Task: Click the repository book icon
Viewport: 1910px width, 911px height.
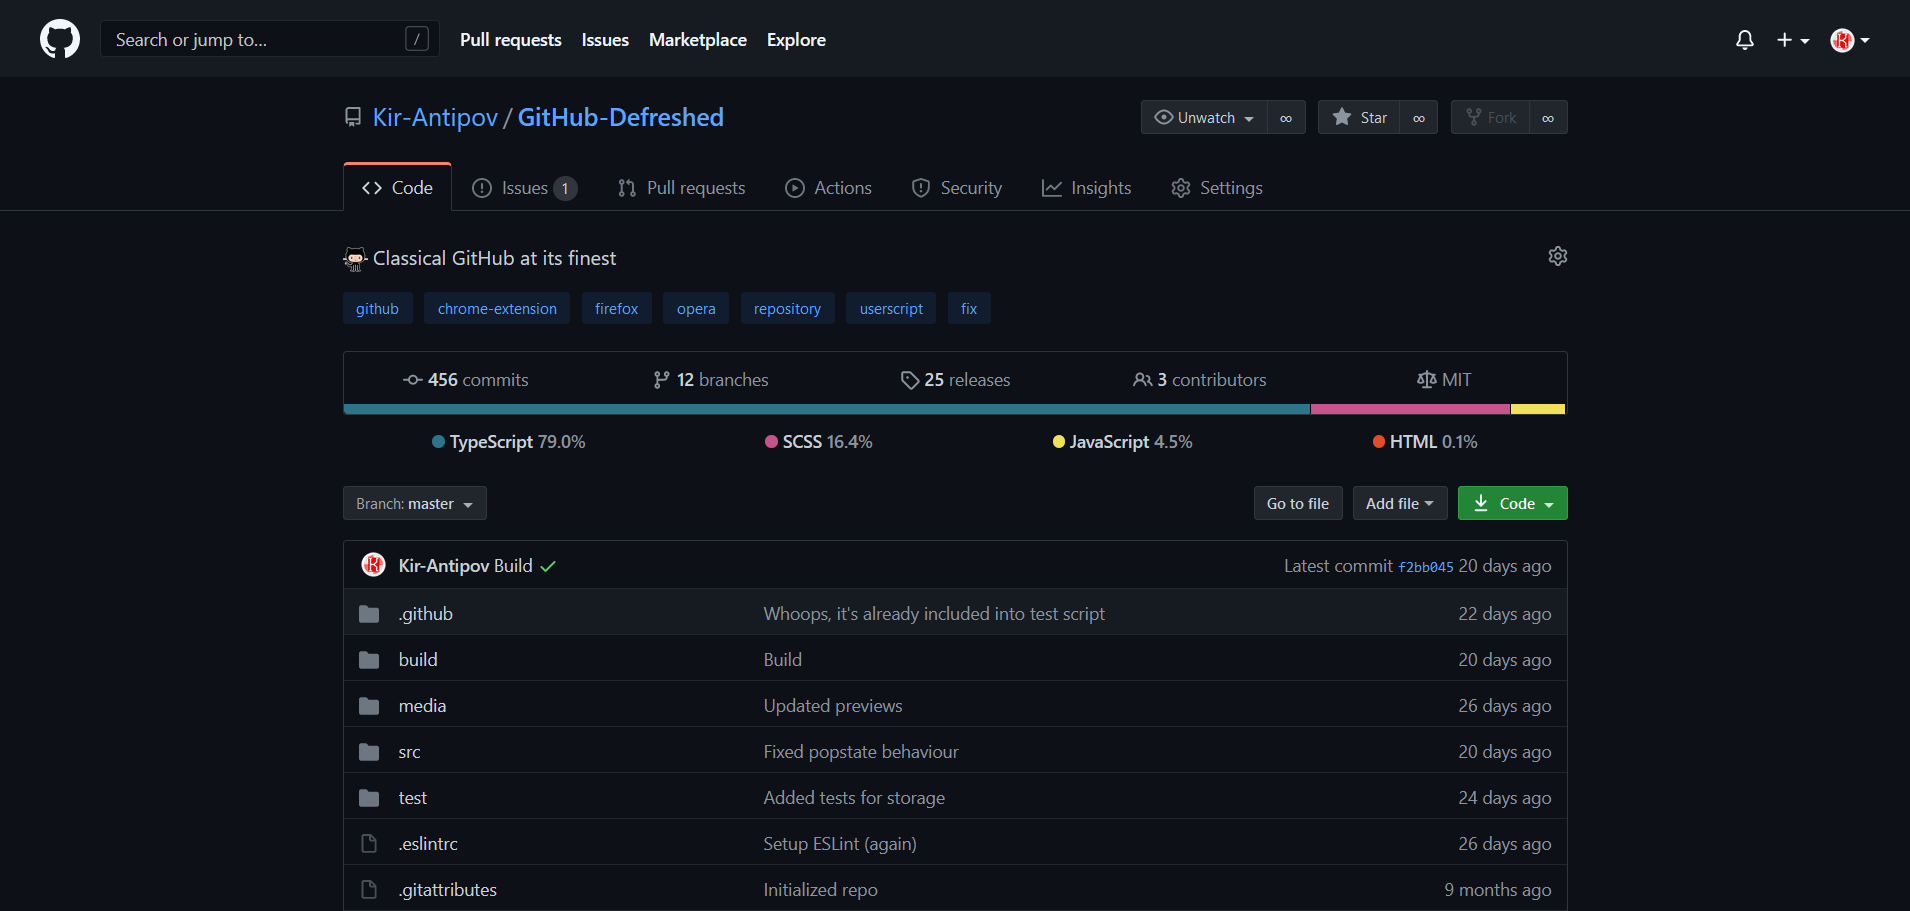Action: point(352,118)
